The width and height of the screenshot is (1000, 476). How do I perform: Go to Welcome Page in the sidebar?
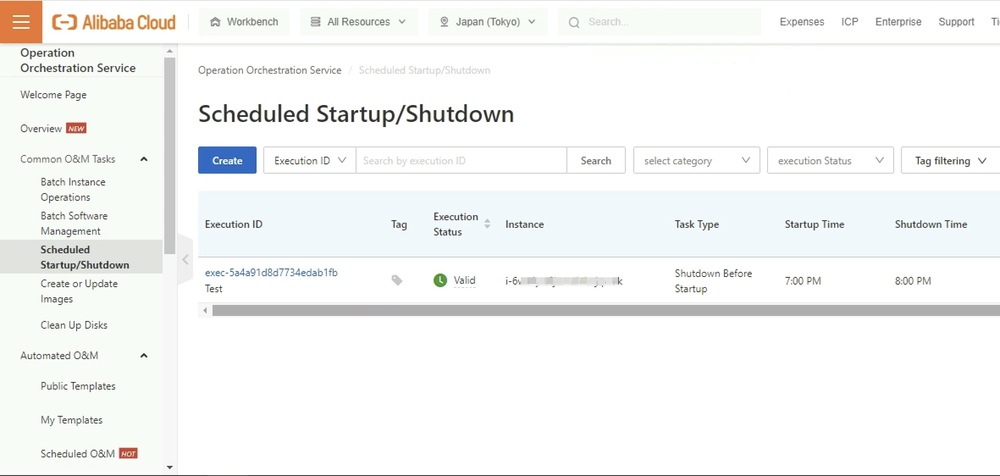tap(54, 95)
